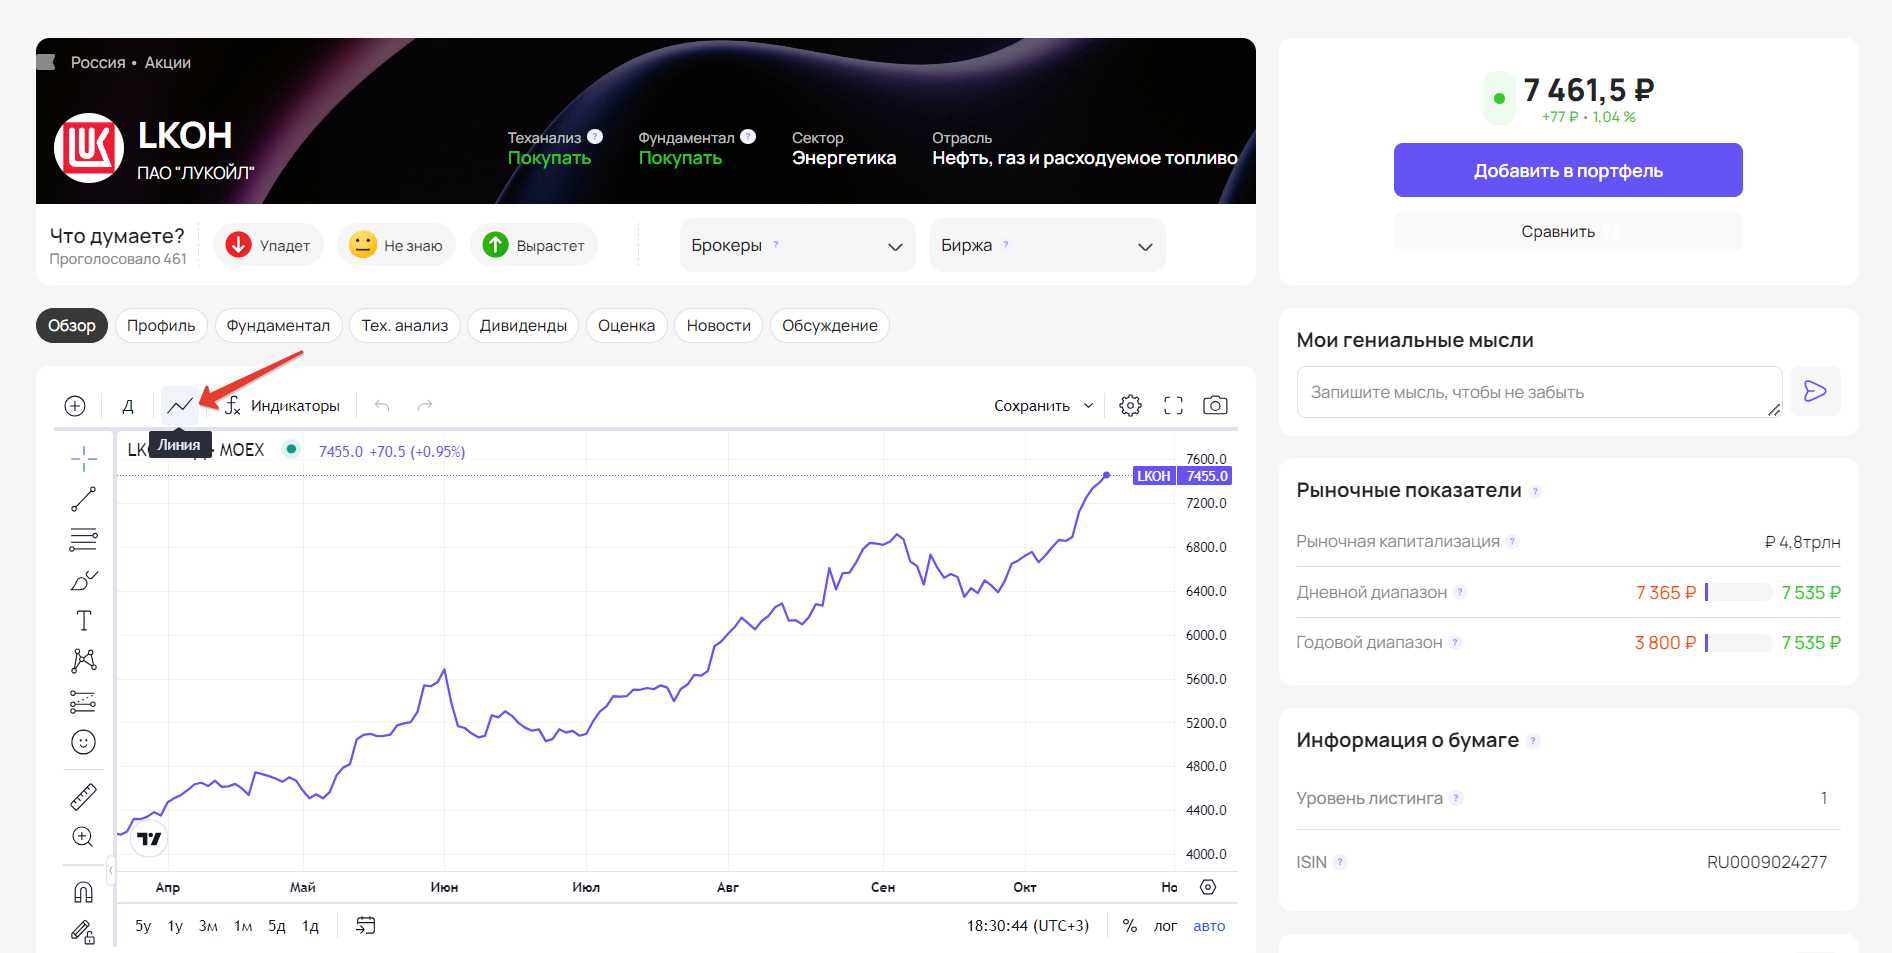Vote Упадет for the stock
Screen dimensions: 1892x953
point(268,245)
